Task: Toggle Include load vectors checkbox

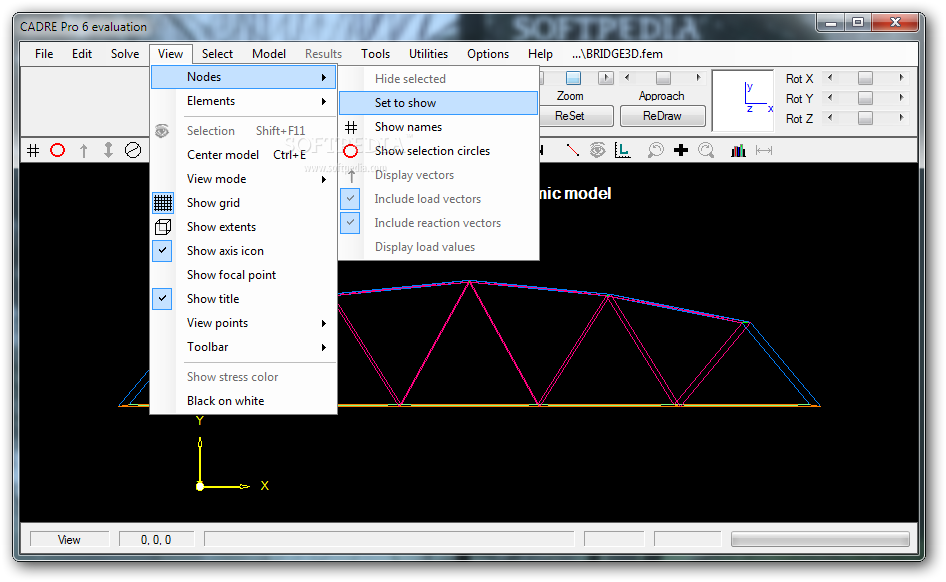Action: click(x=350, y=199)
